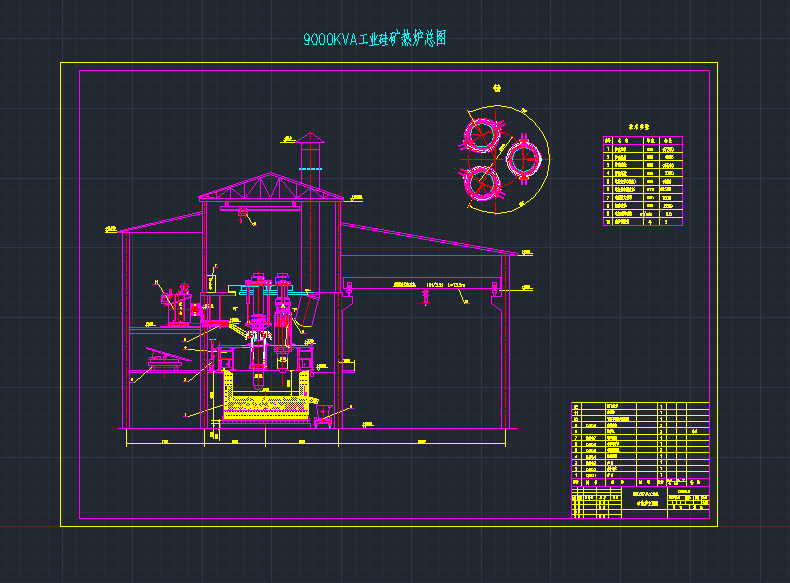Click the overhead crane beam in the right bay

[x=420, y=288]
